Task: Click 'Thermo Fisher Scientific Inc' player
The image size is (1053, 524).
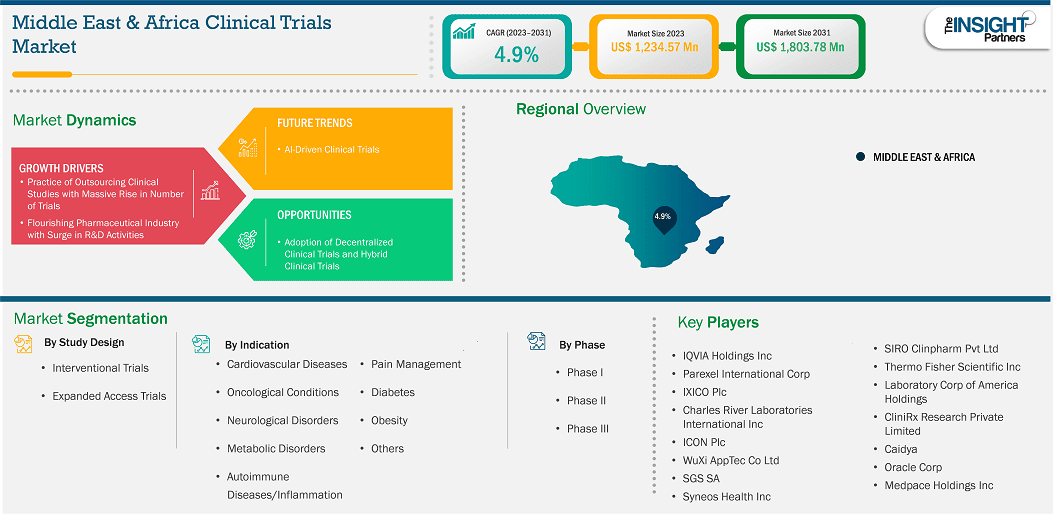Action: tap(952, 367)
